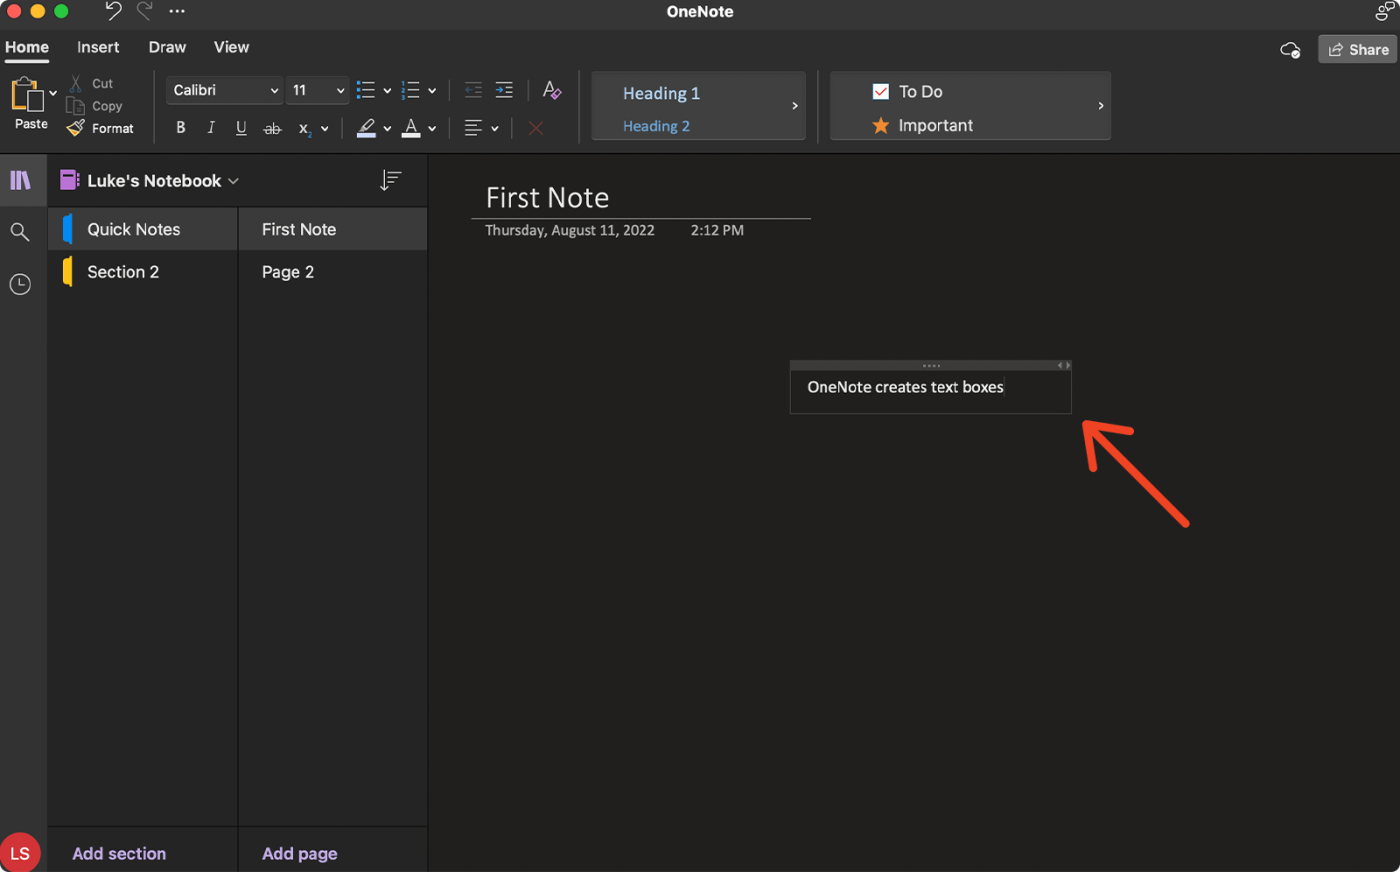Viewport: 1400px width, 872px height.
Task: Select the Quick Notes section
Action: click(143, 229)
